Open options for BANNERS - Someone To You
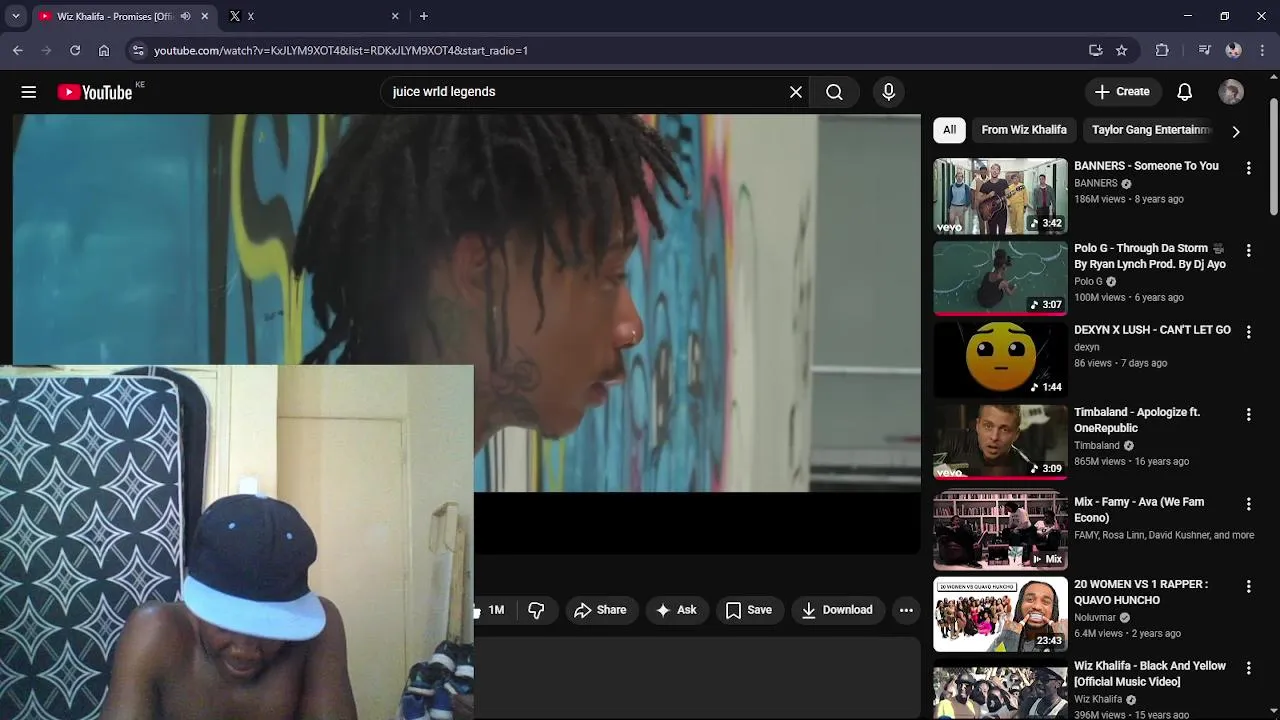Screen dimensions: 1280x720 click(x=1248, y=168)
